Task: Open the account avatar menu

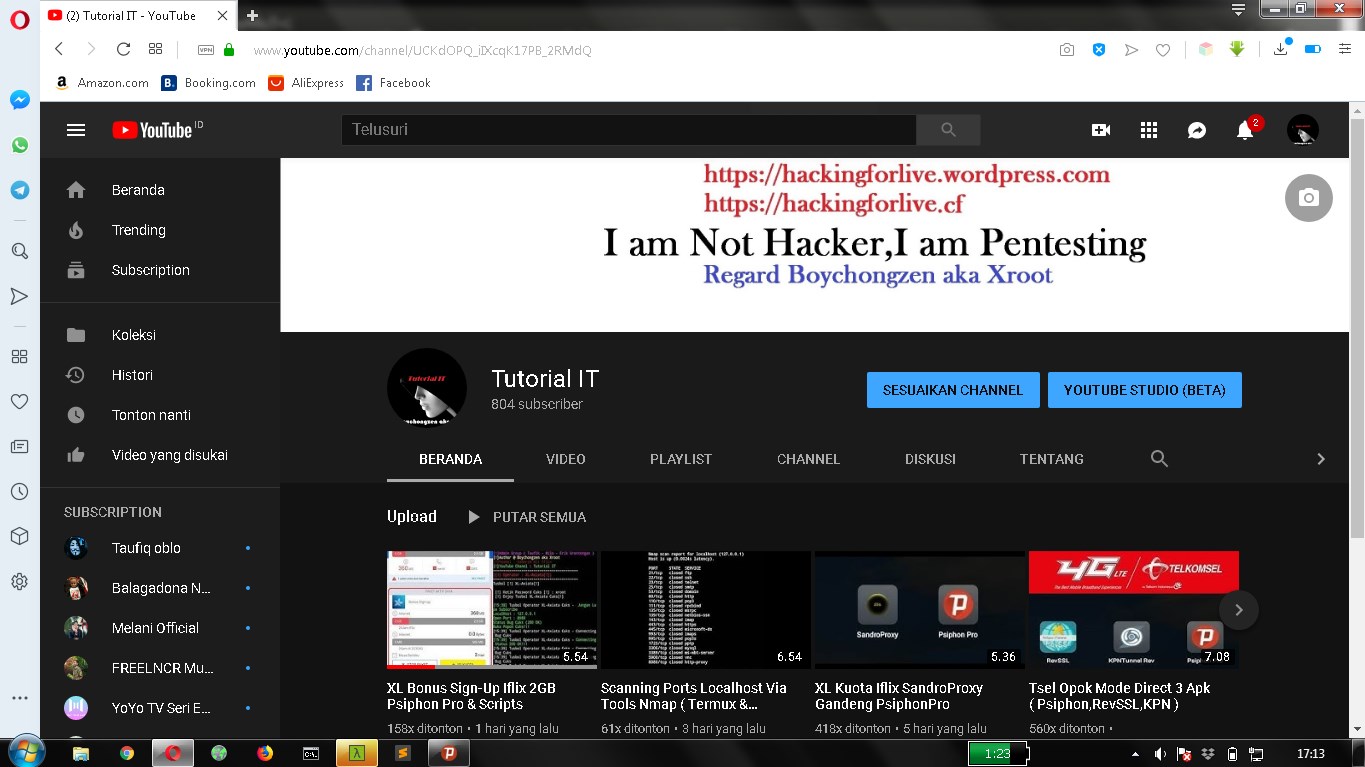Action: 1302,130
